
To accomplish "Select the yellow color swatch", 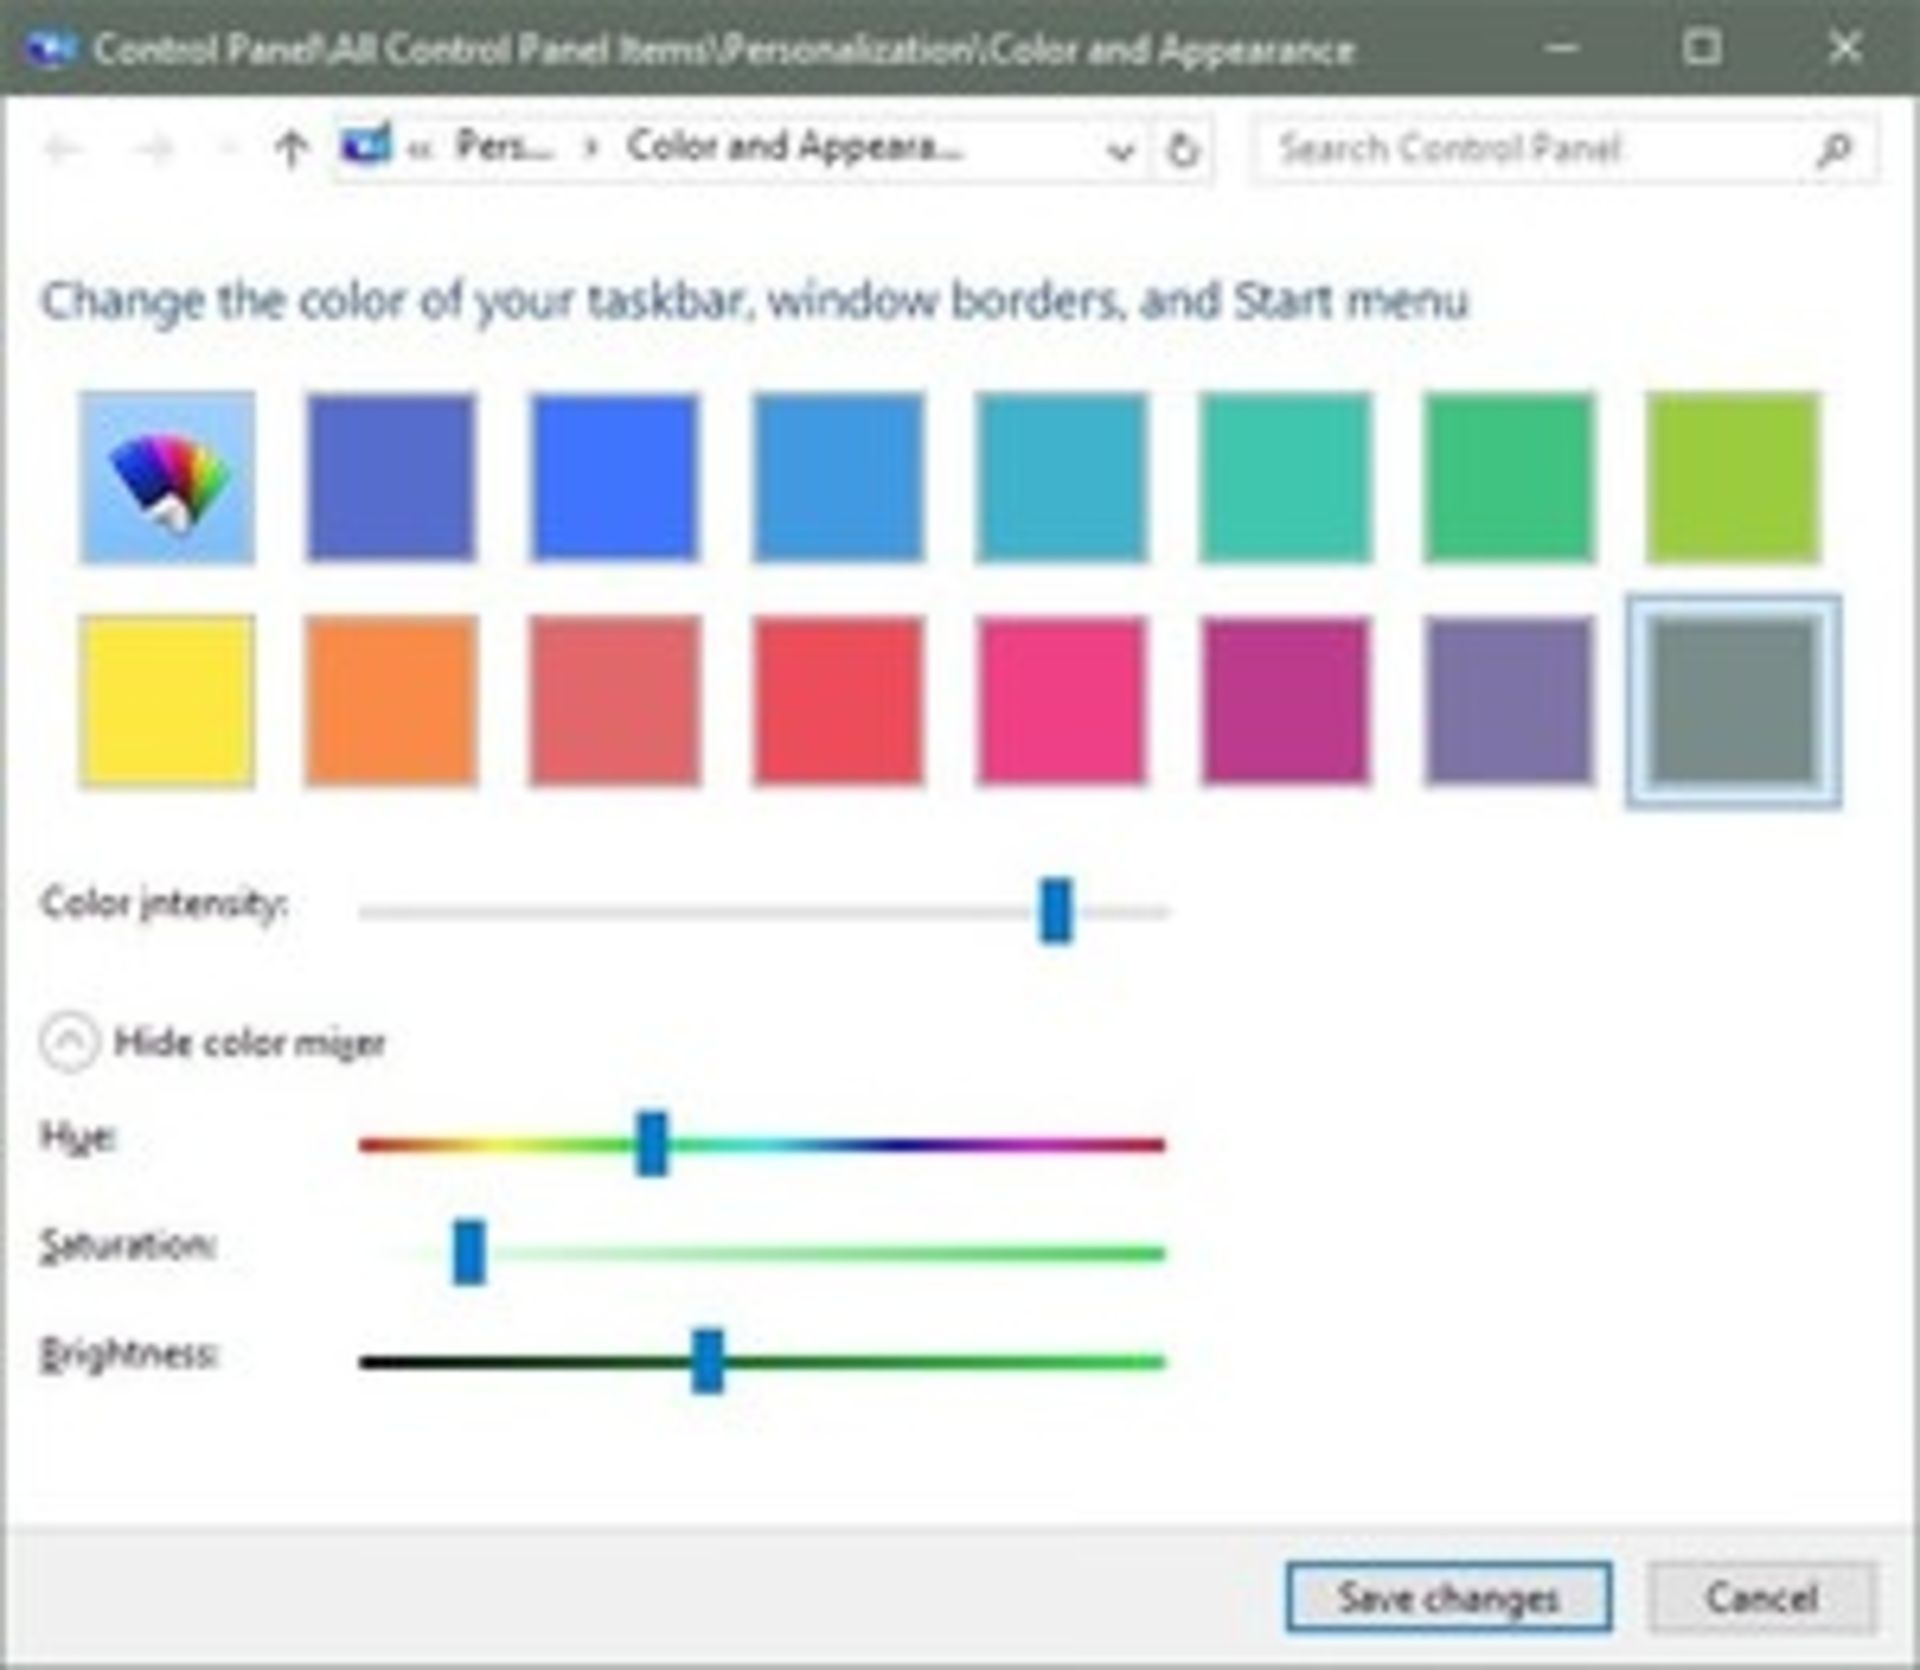I will (x=167, y=701).
